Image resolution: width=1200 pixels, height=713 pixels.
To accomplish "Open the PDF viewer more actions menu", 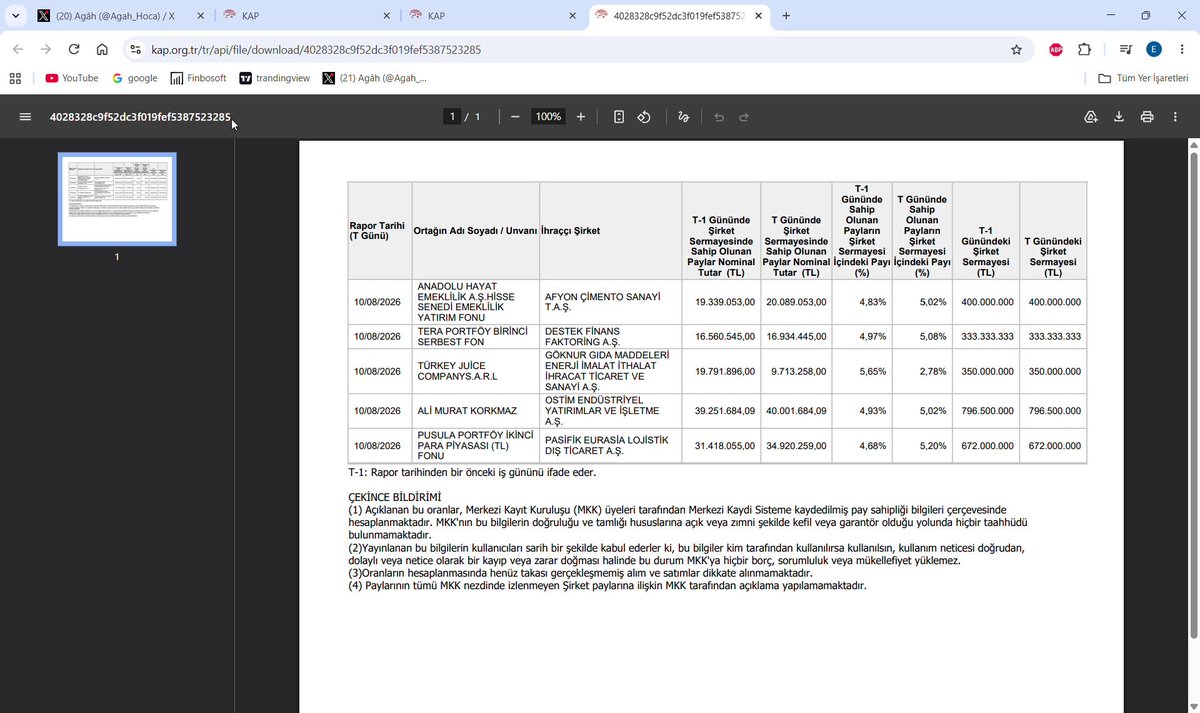I will pyautogui.click(x=1175, y=117).
